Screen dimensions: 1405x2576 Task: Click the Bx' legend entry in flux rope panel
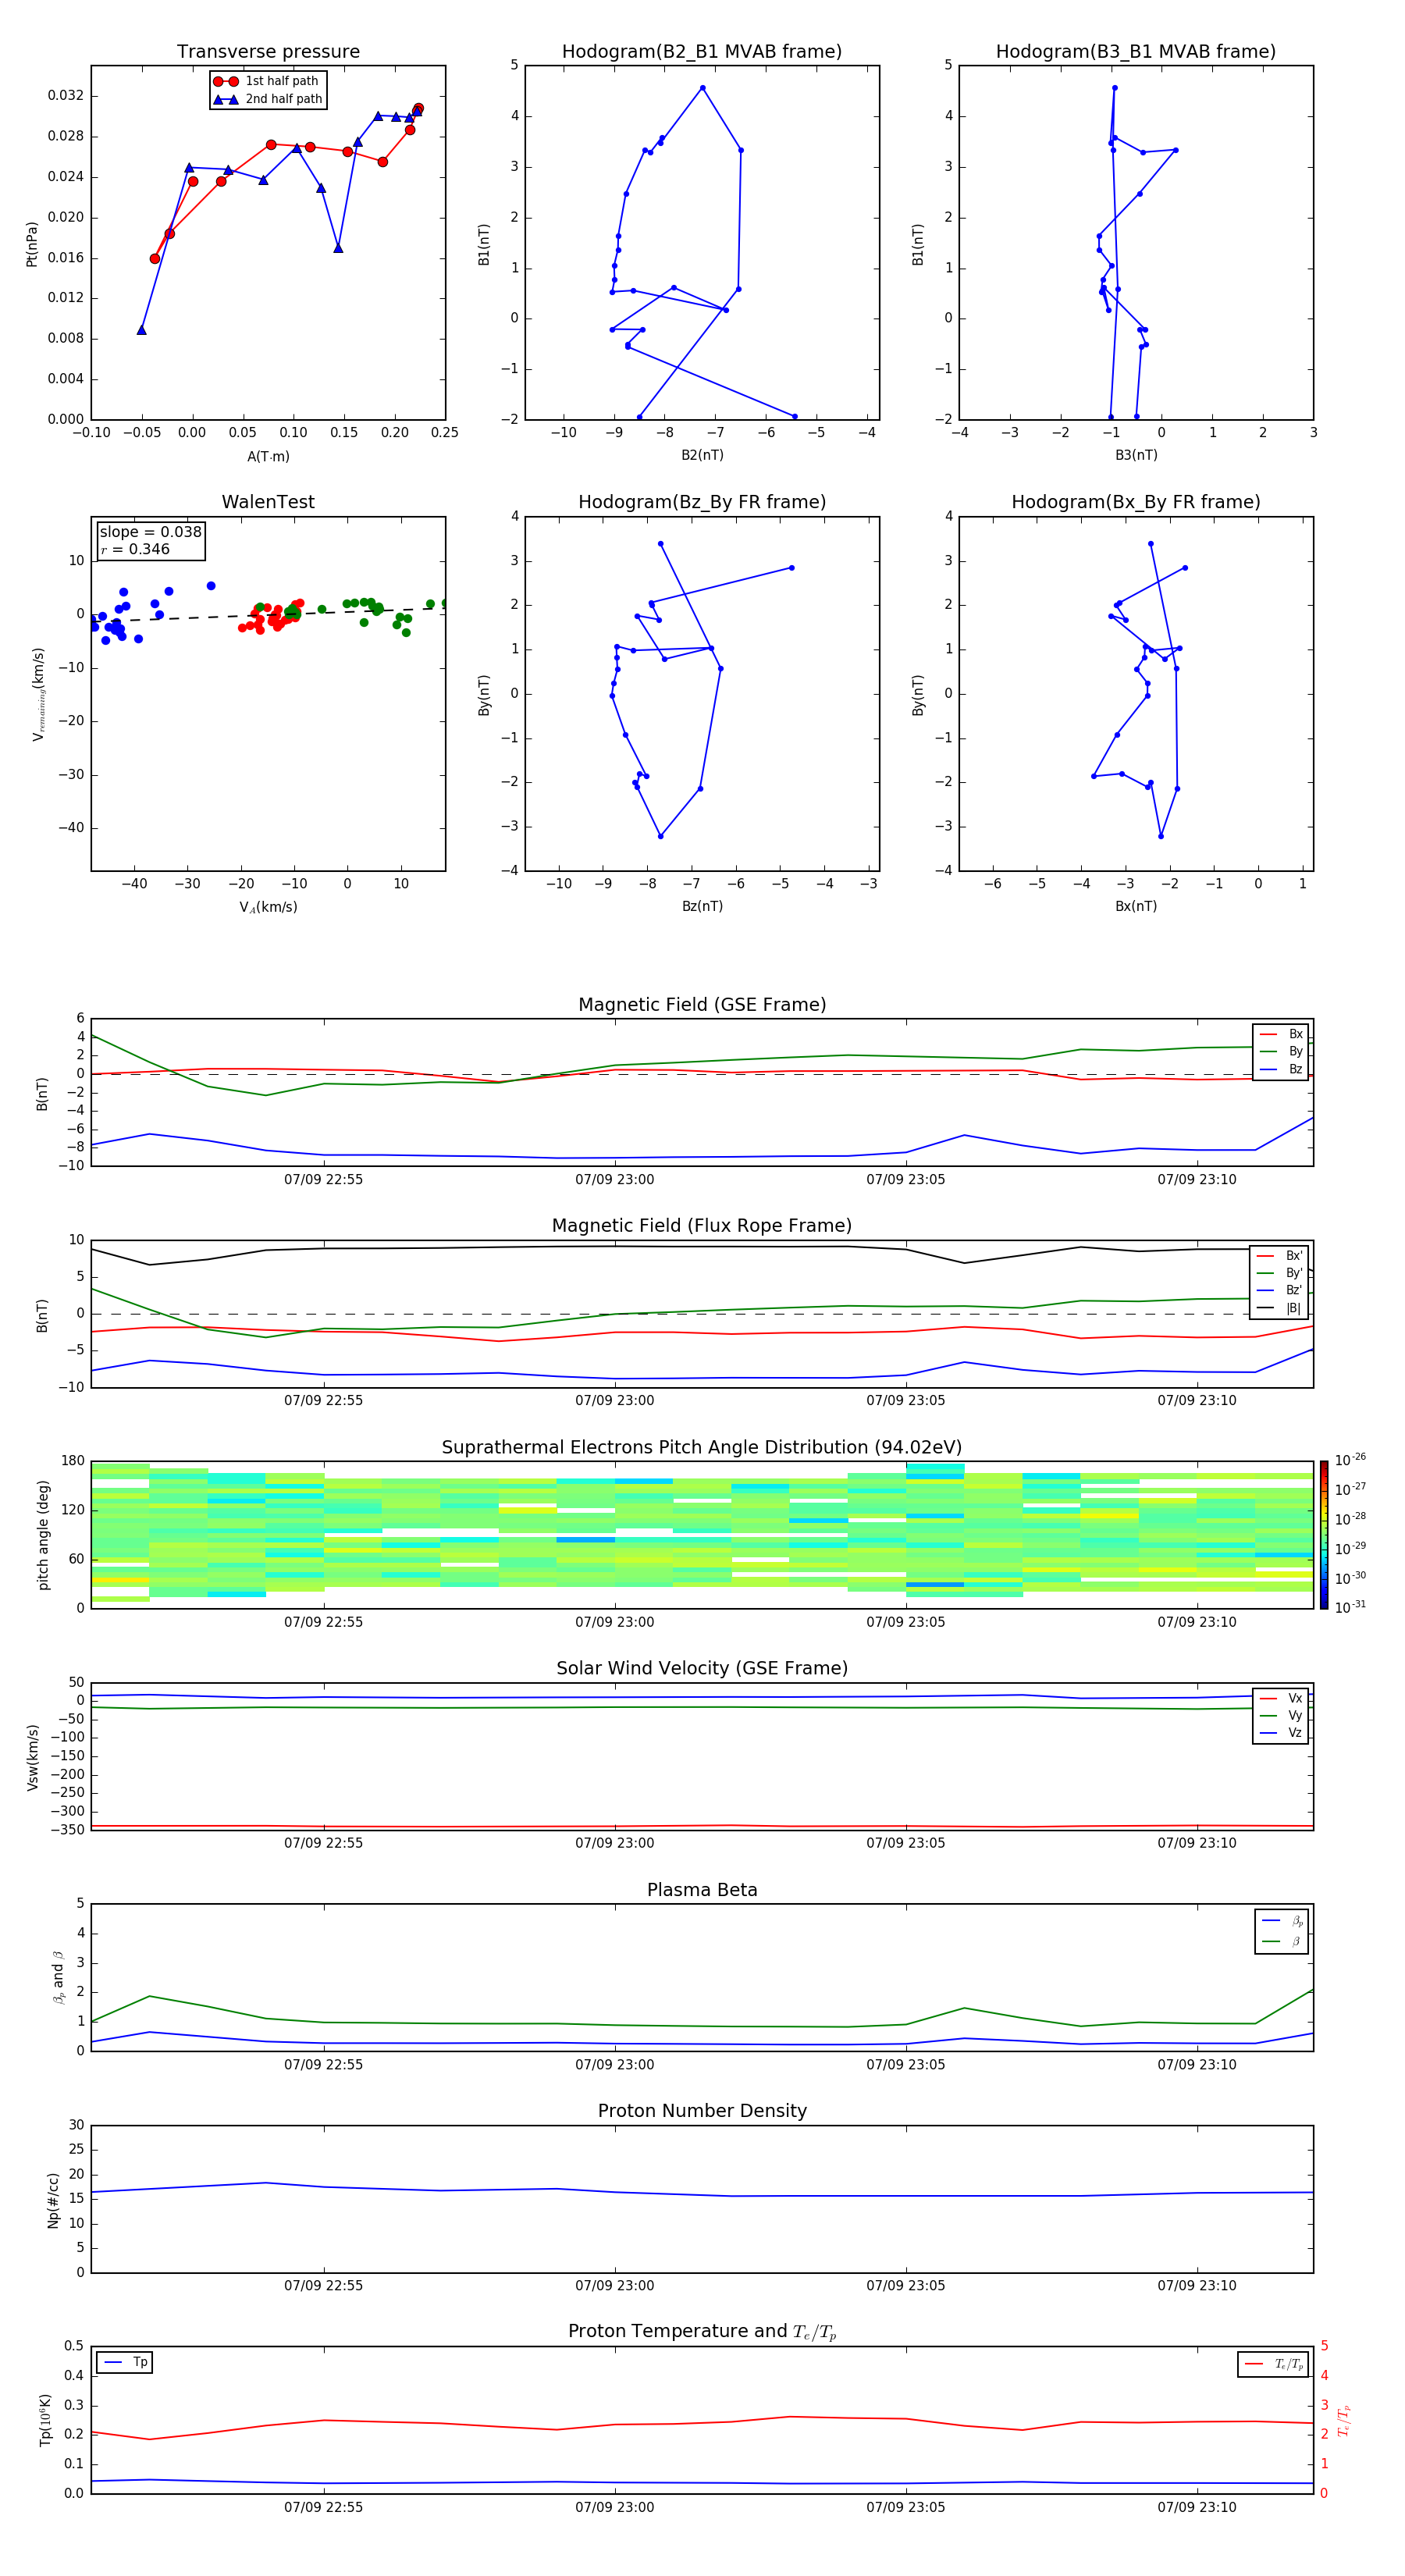pyautogui.click(x=1280, y=1256)
